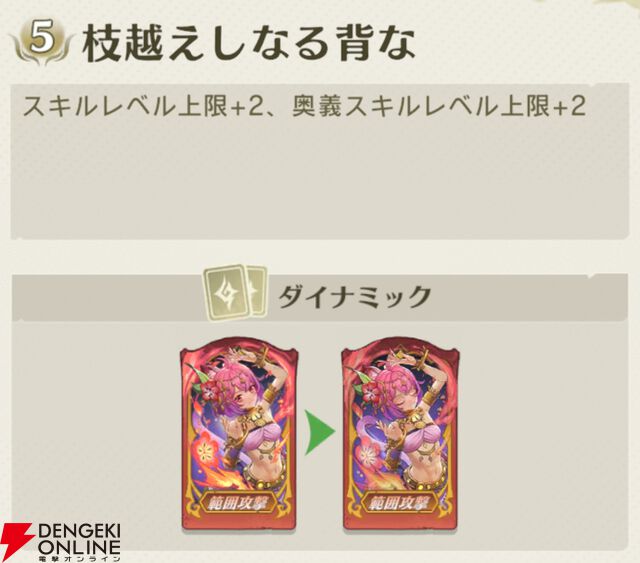
Task: Click the empty area of the description panel
Action: 318,180
